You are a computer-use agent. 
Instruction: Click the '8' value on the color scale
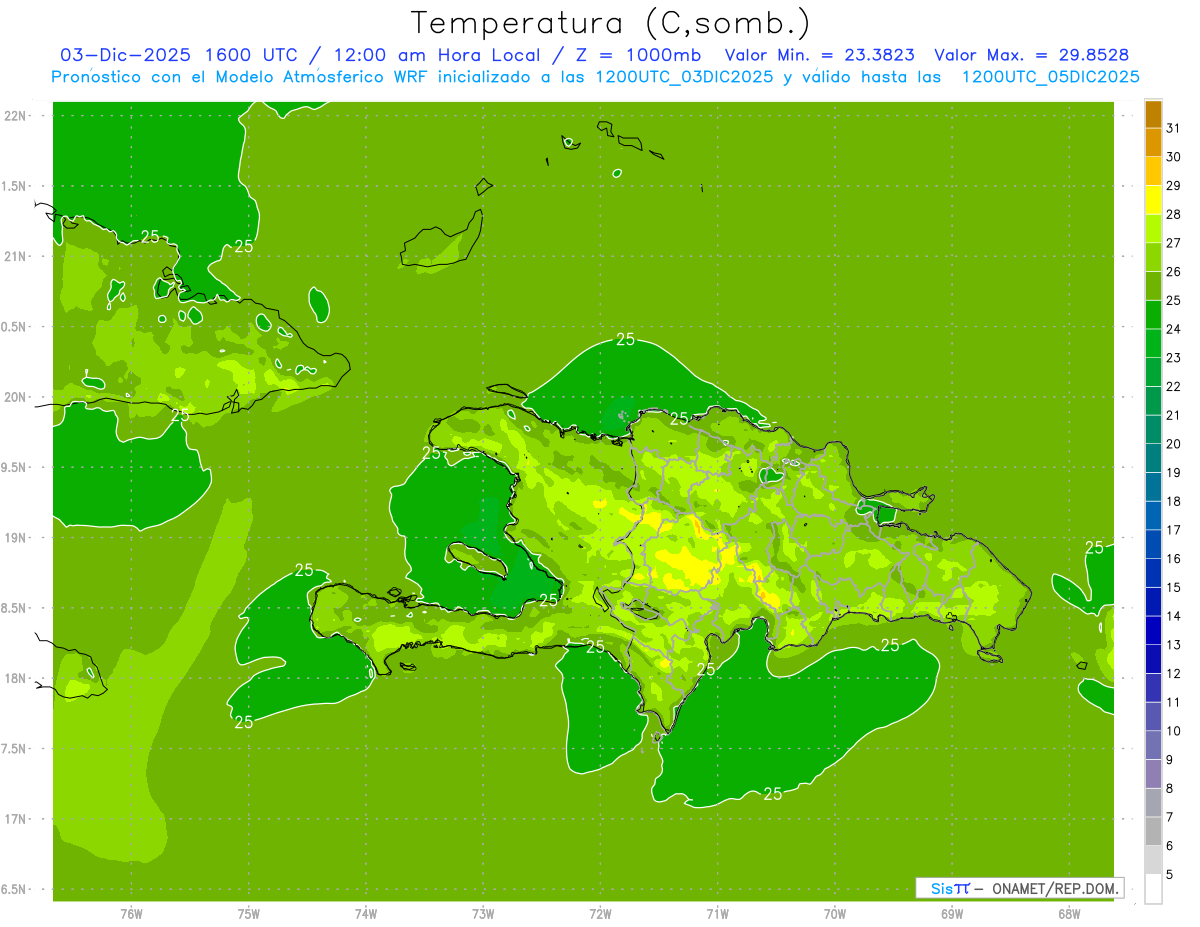[1170, 789]
